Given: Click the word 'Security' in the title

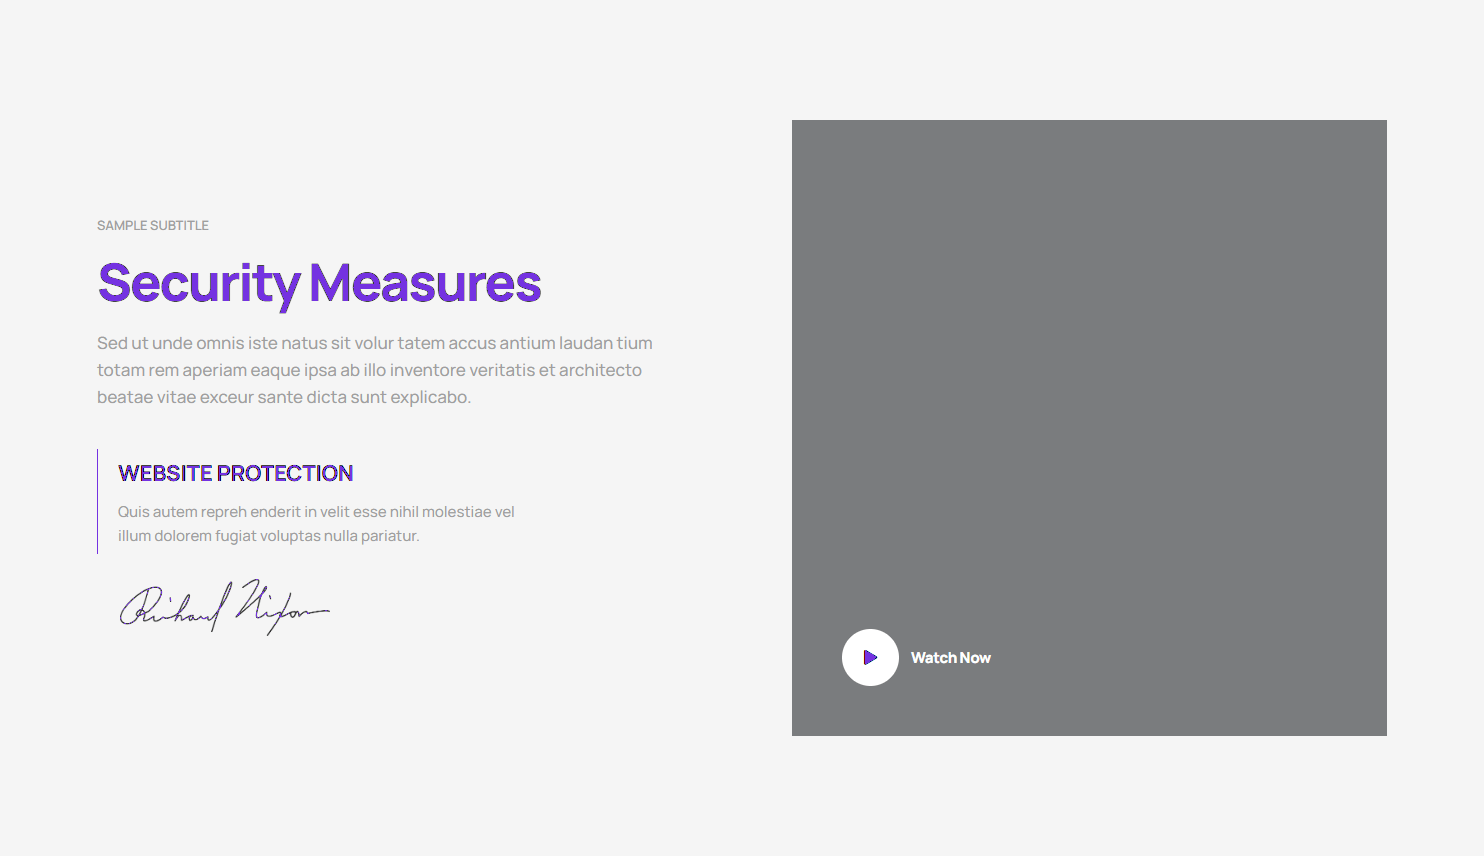Looking at the screenshot, I should pos(198,283).
